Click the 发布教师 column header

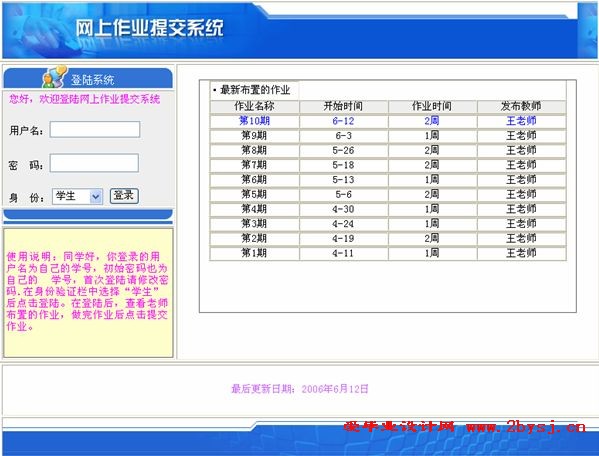(x=521, y=106)
